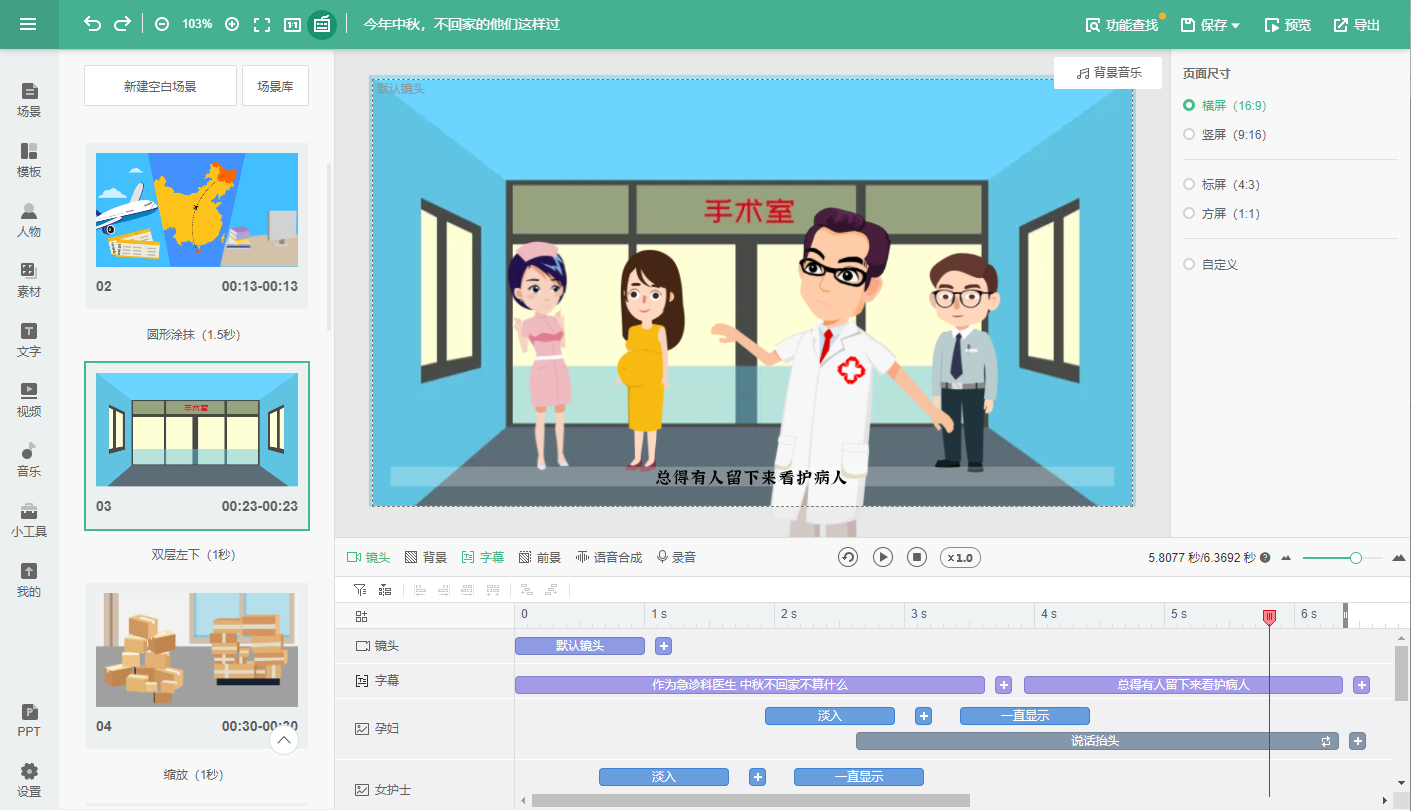Change playback speed x1.0

[x=960, y=557]
